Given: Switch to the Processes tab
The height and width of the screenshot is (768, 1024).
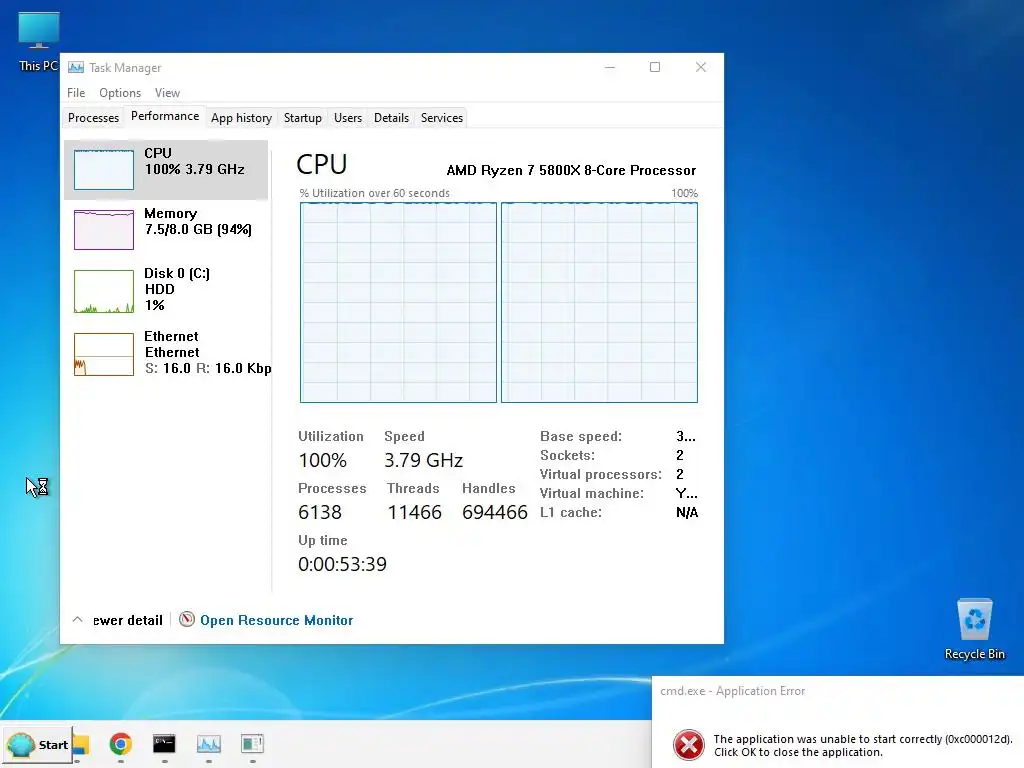Looking at the screenshot, I should (x=93, y=118).
